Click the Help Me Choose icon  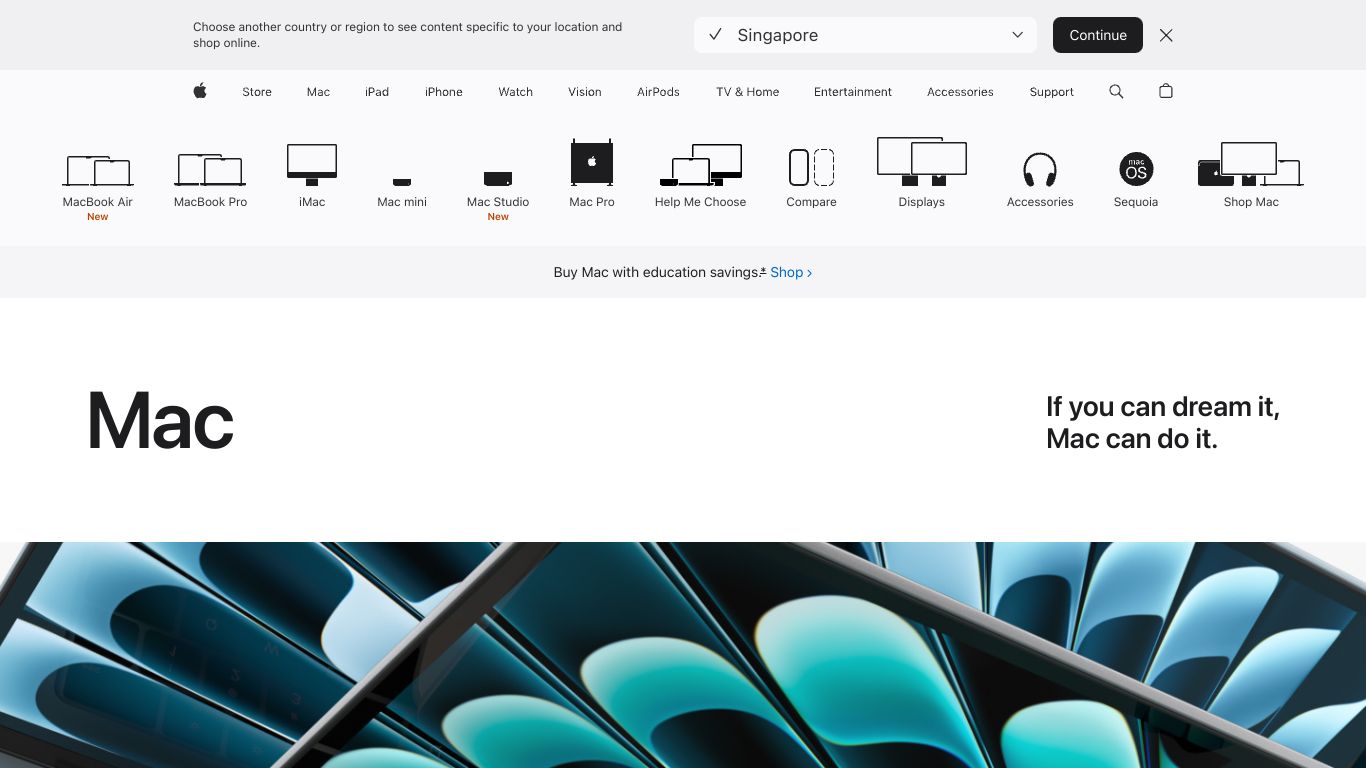coord(700,165)
